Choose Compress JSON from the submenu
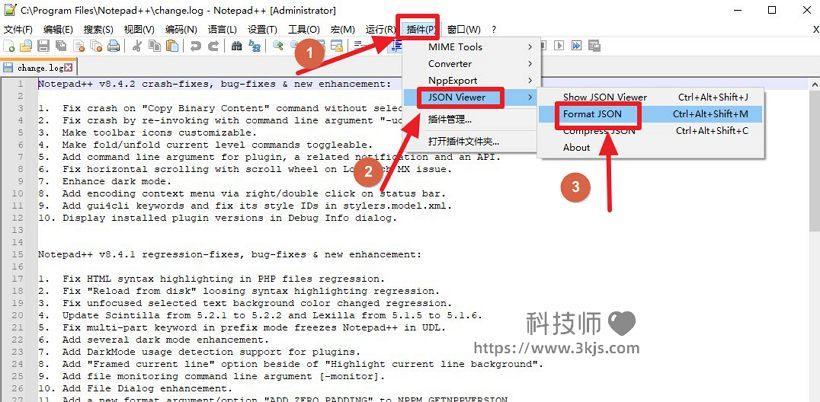 click(652, 130)
